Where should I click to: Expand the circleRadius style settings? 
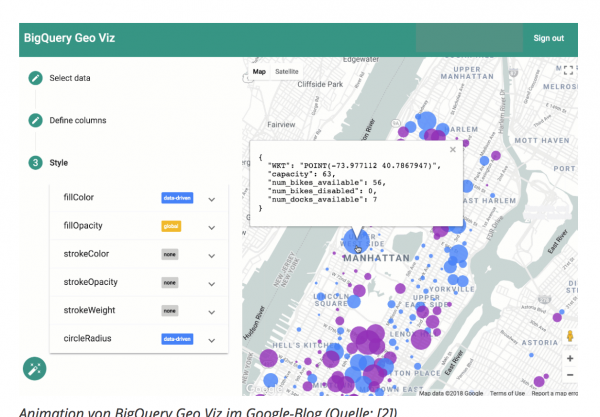[212, 339]
